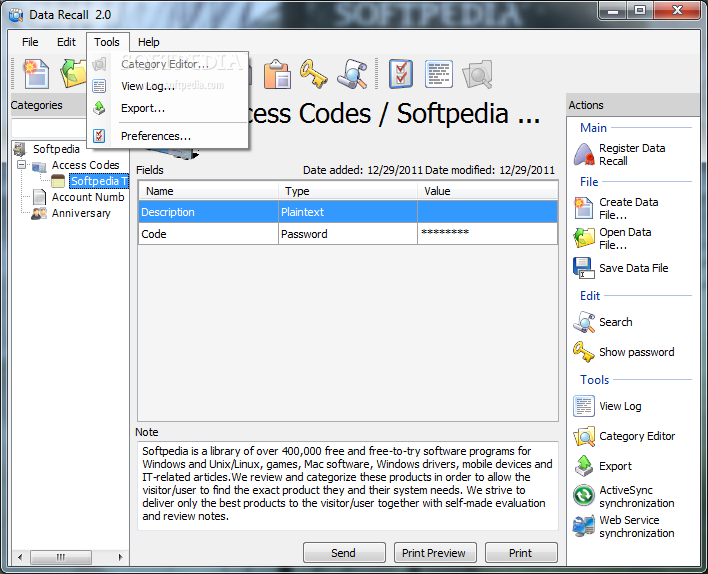The height and width of the screenshot is (574, 708).
Task: Click the category editor toolbar icon
Action: [477, 74]
